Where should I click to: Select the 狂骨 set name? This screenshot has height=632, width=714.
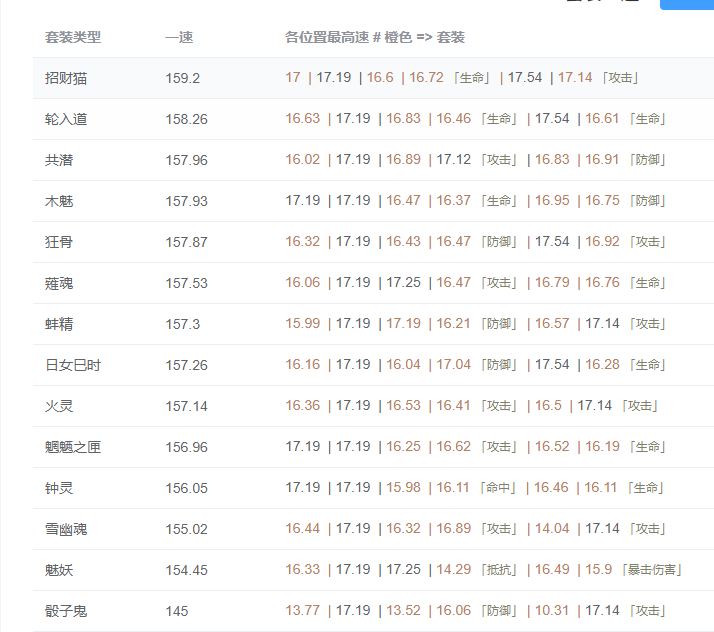(59, 242)
